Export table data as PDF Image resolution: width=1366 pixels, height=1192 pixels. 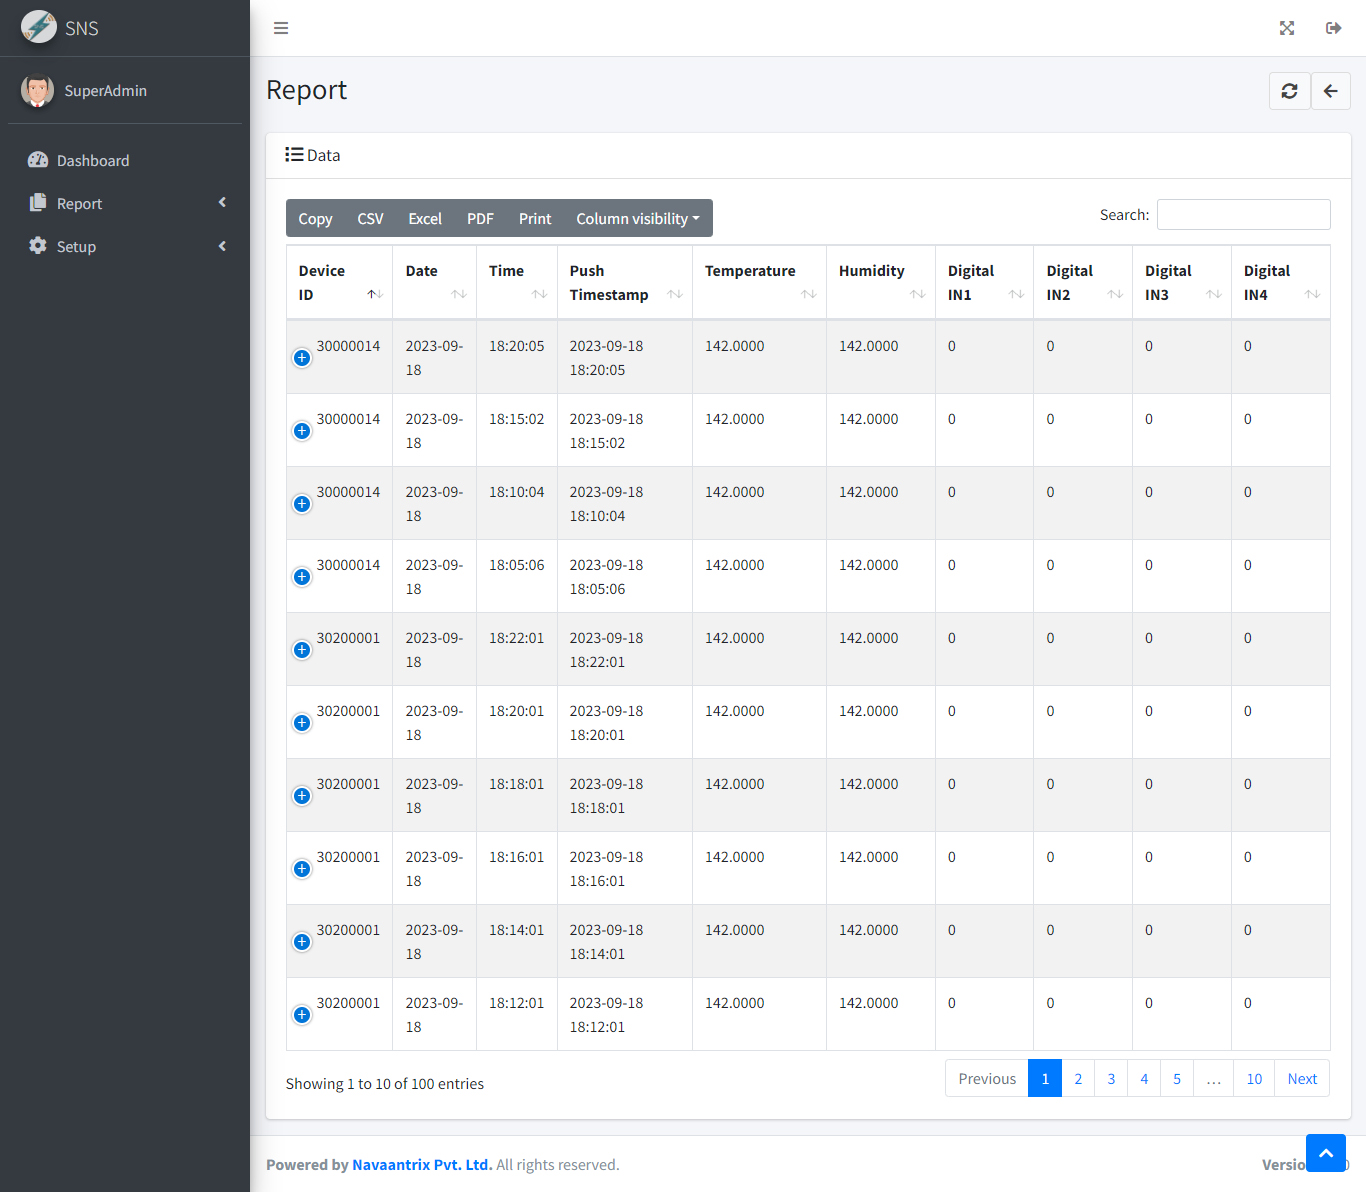tap(480, 218)
